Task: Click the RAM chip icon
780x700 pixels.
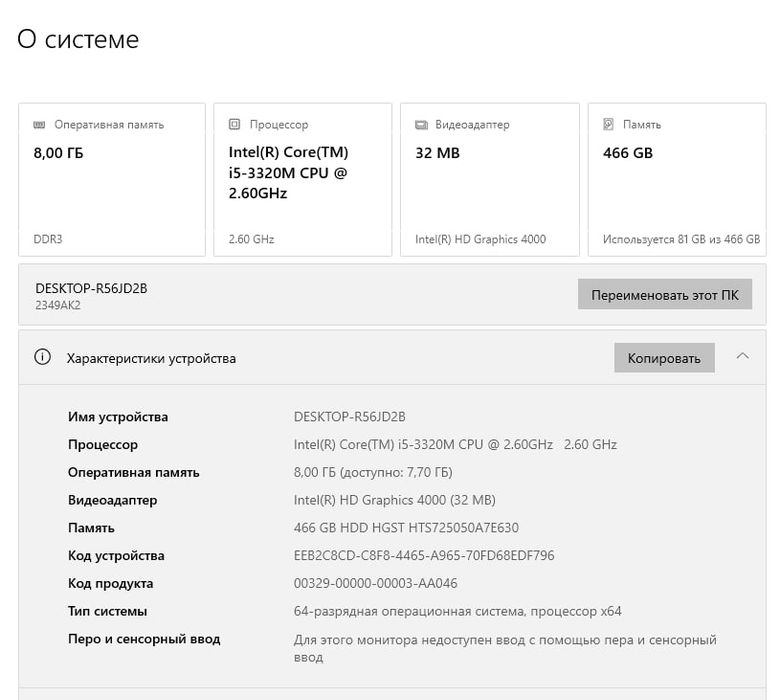Action: 39,124
